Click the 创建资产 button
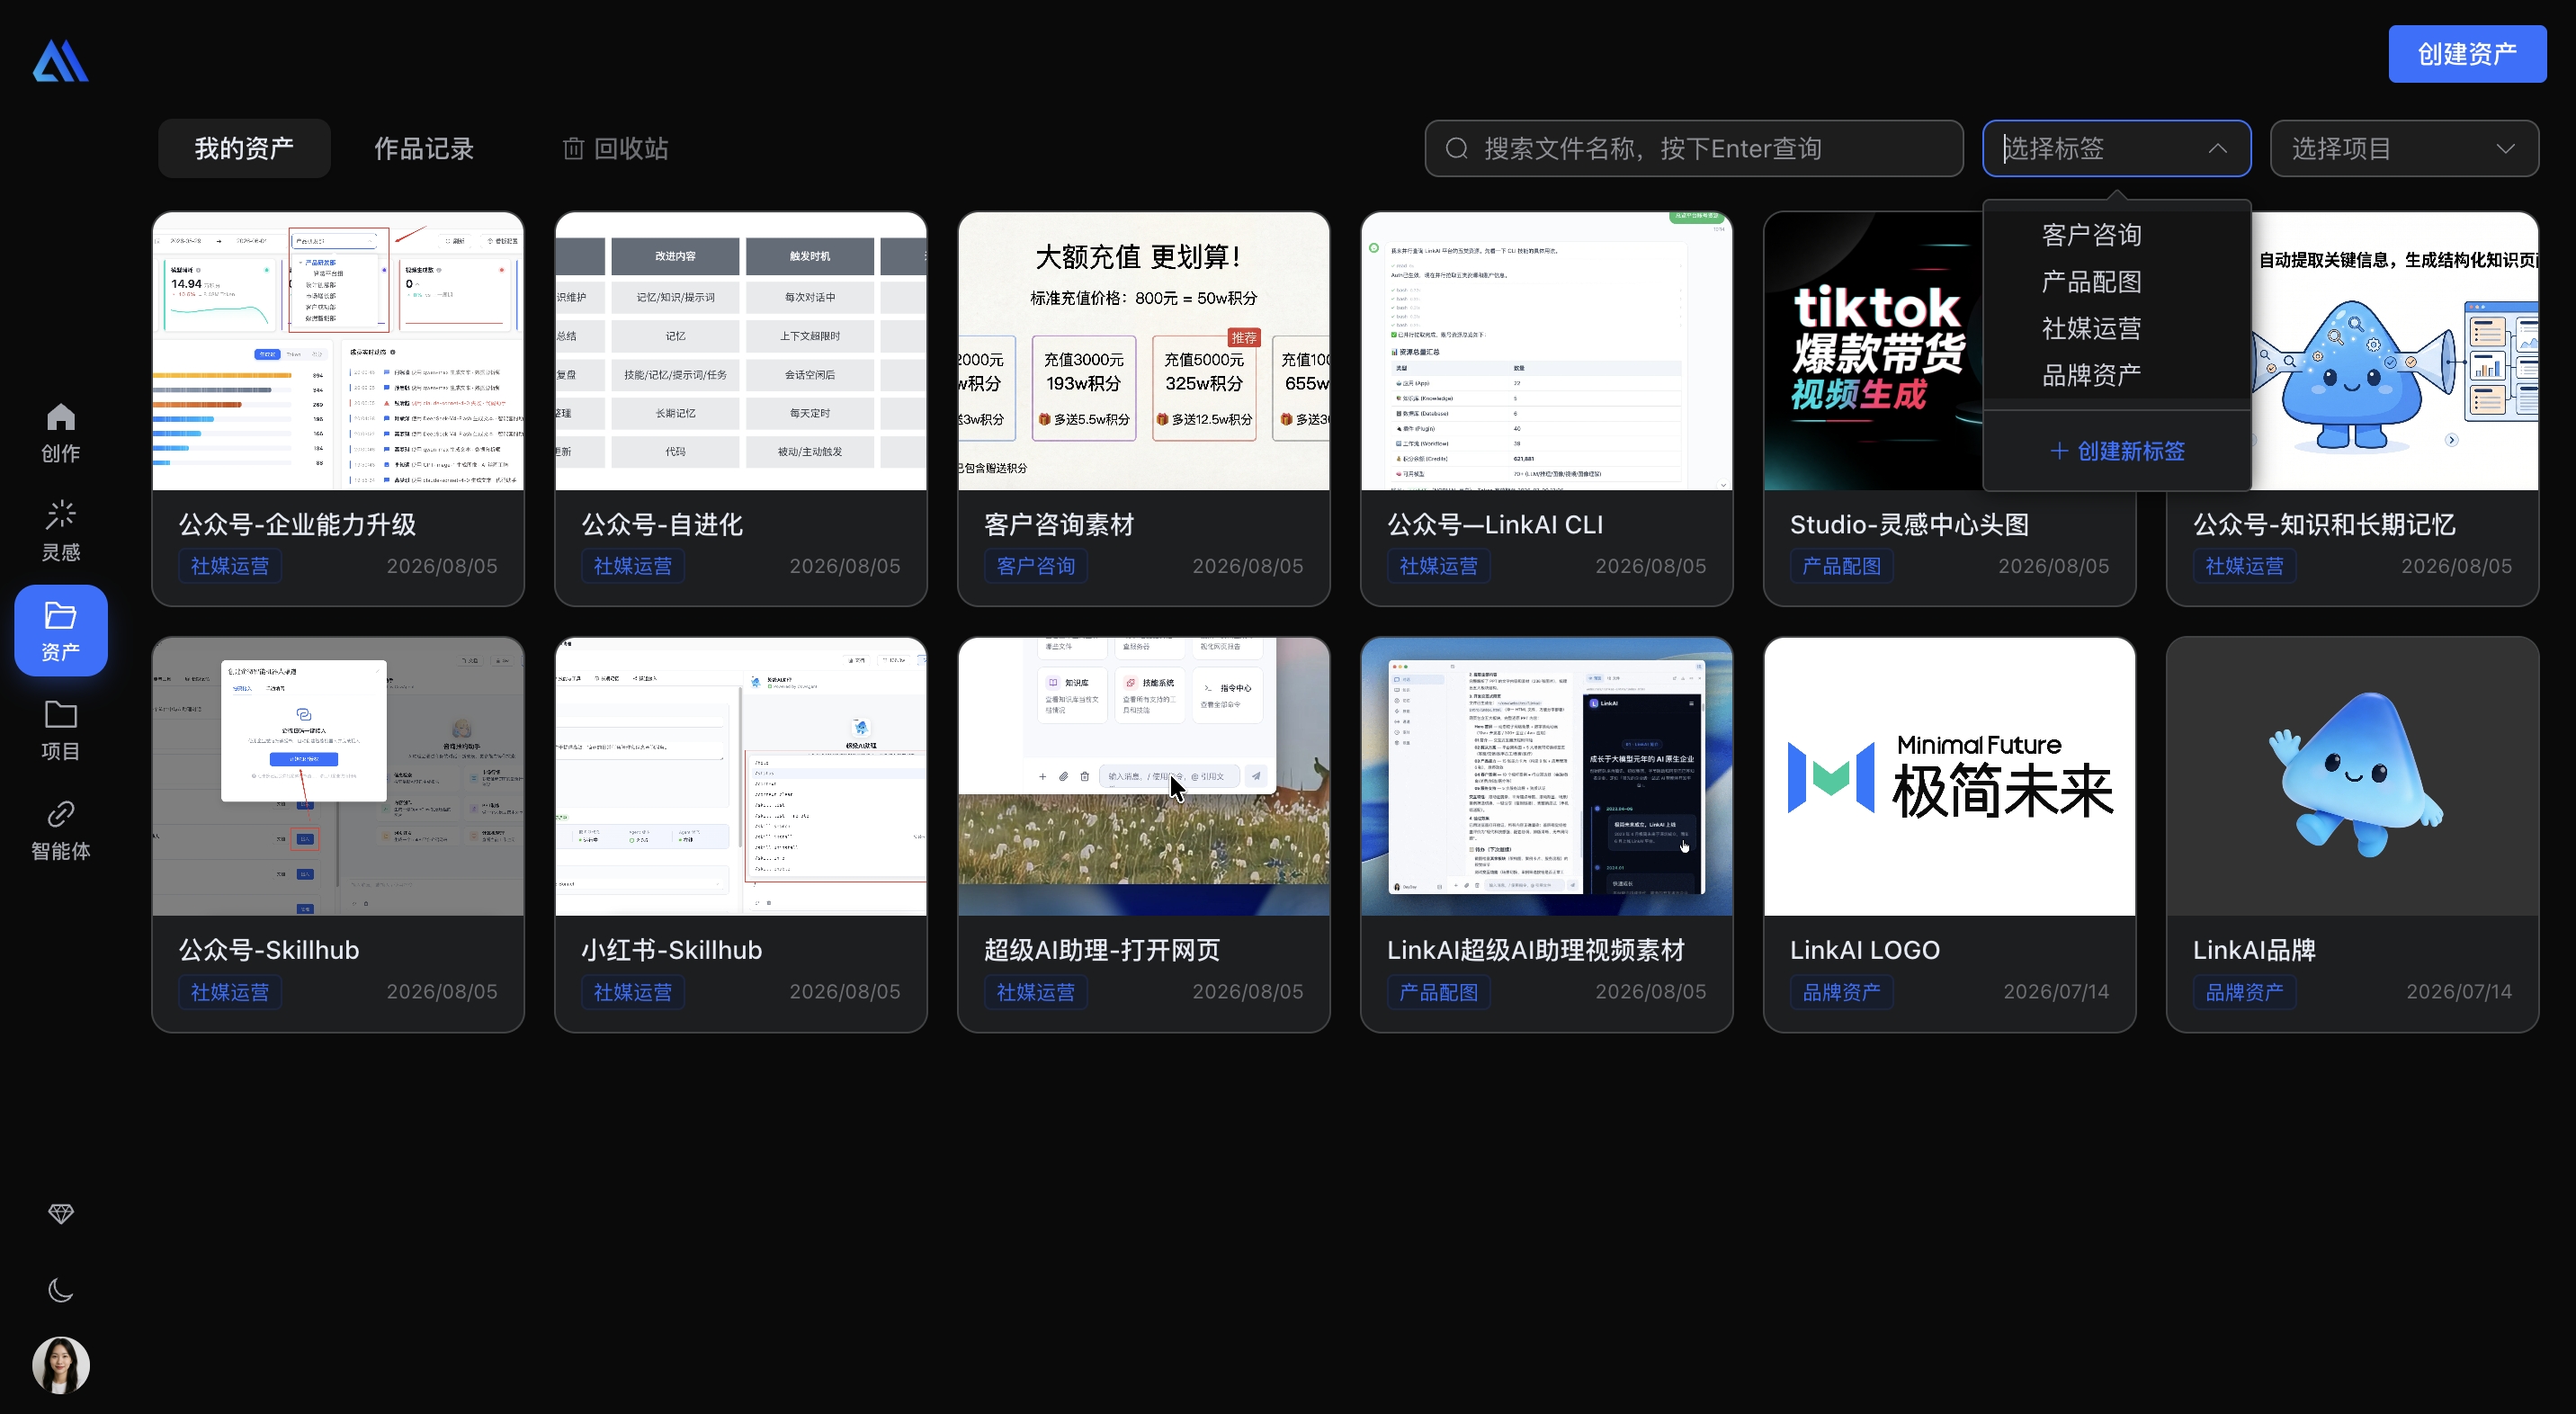Image resolution: width=2576 pixels, height=1414 pixels. click(x=2467, y=54)
